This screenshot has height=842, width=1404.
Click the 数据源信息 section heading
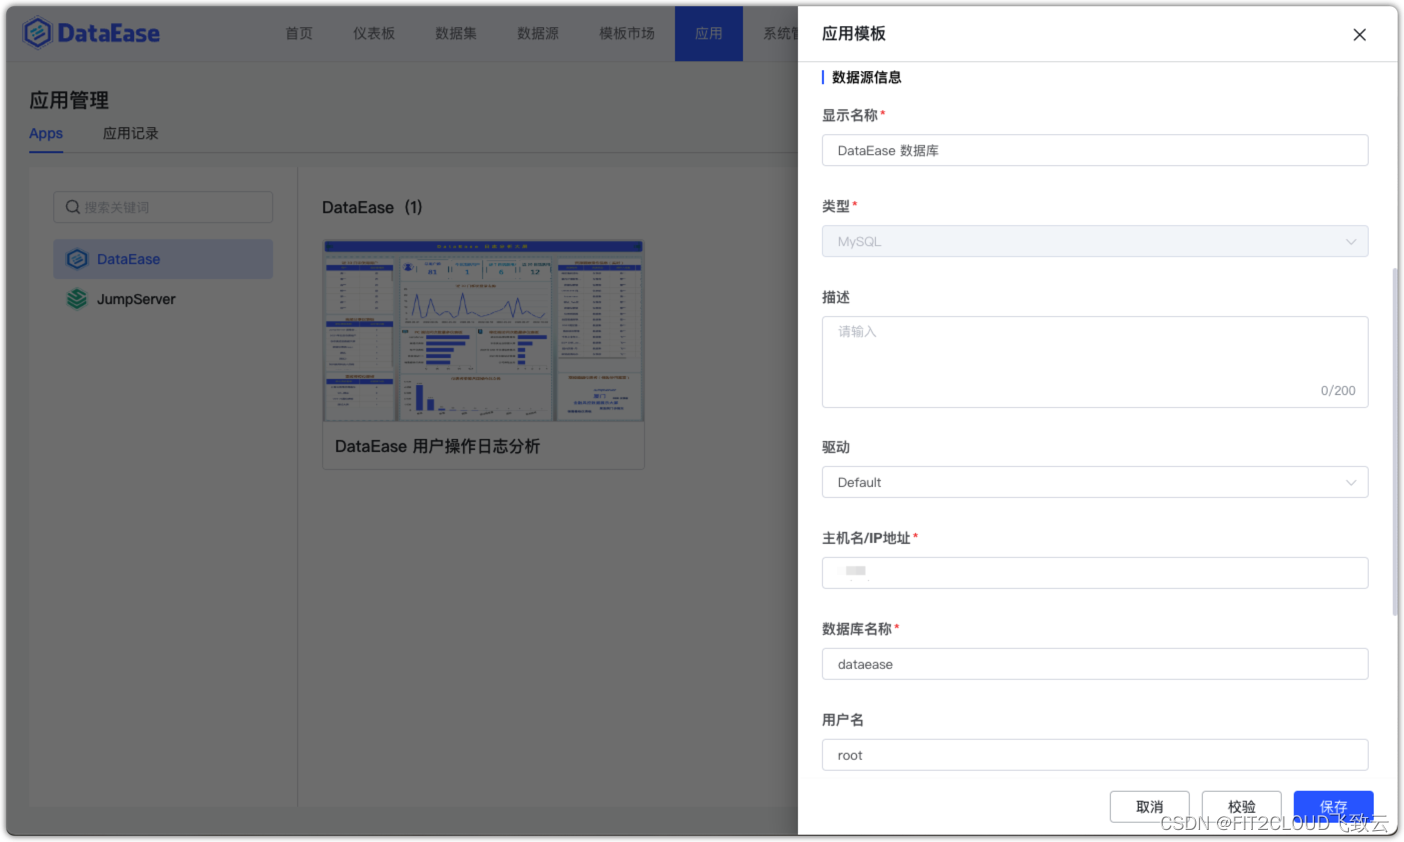click(x=866, y=77)
